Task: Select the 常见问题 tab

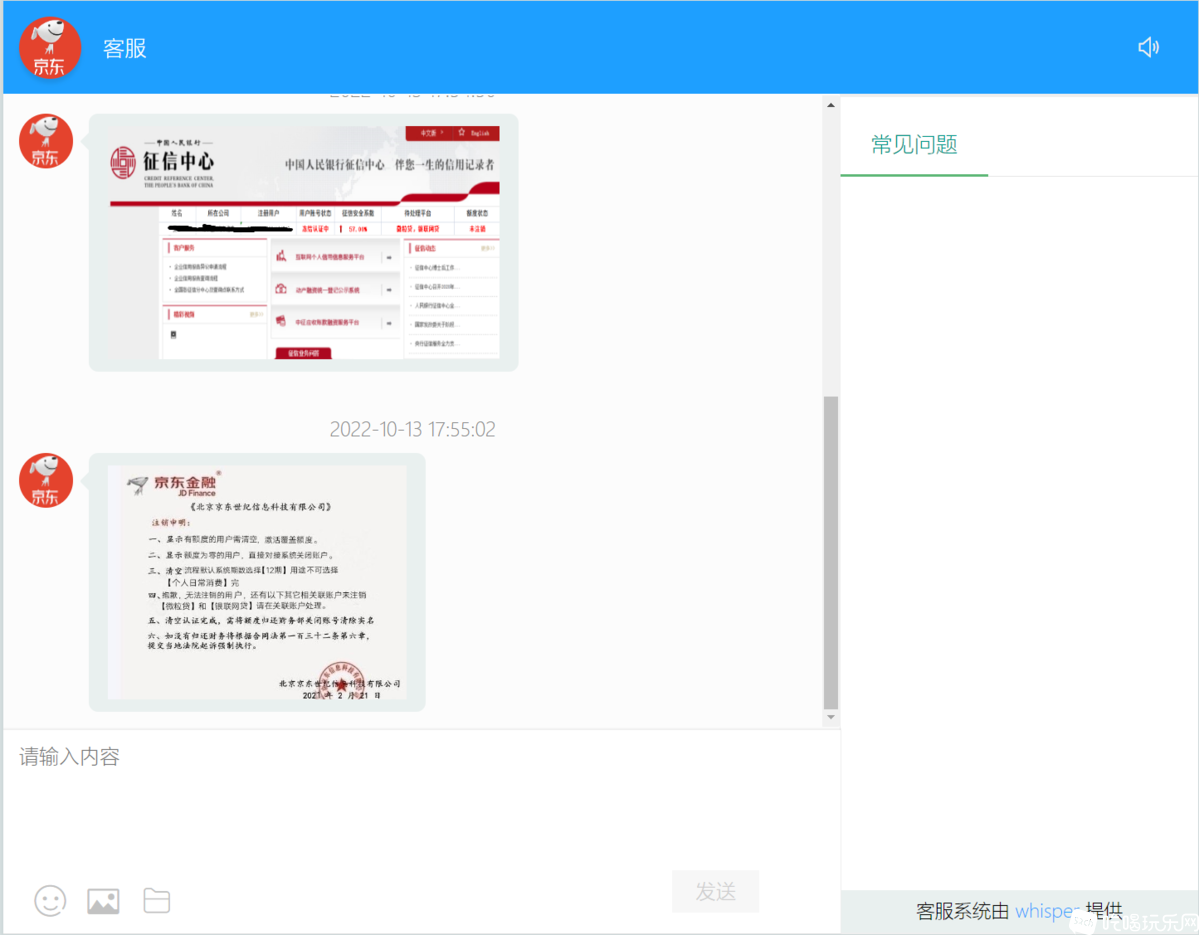Action: pos(914,144)
